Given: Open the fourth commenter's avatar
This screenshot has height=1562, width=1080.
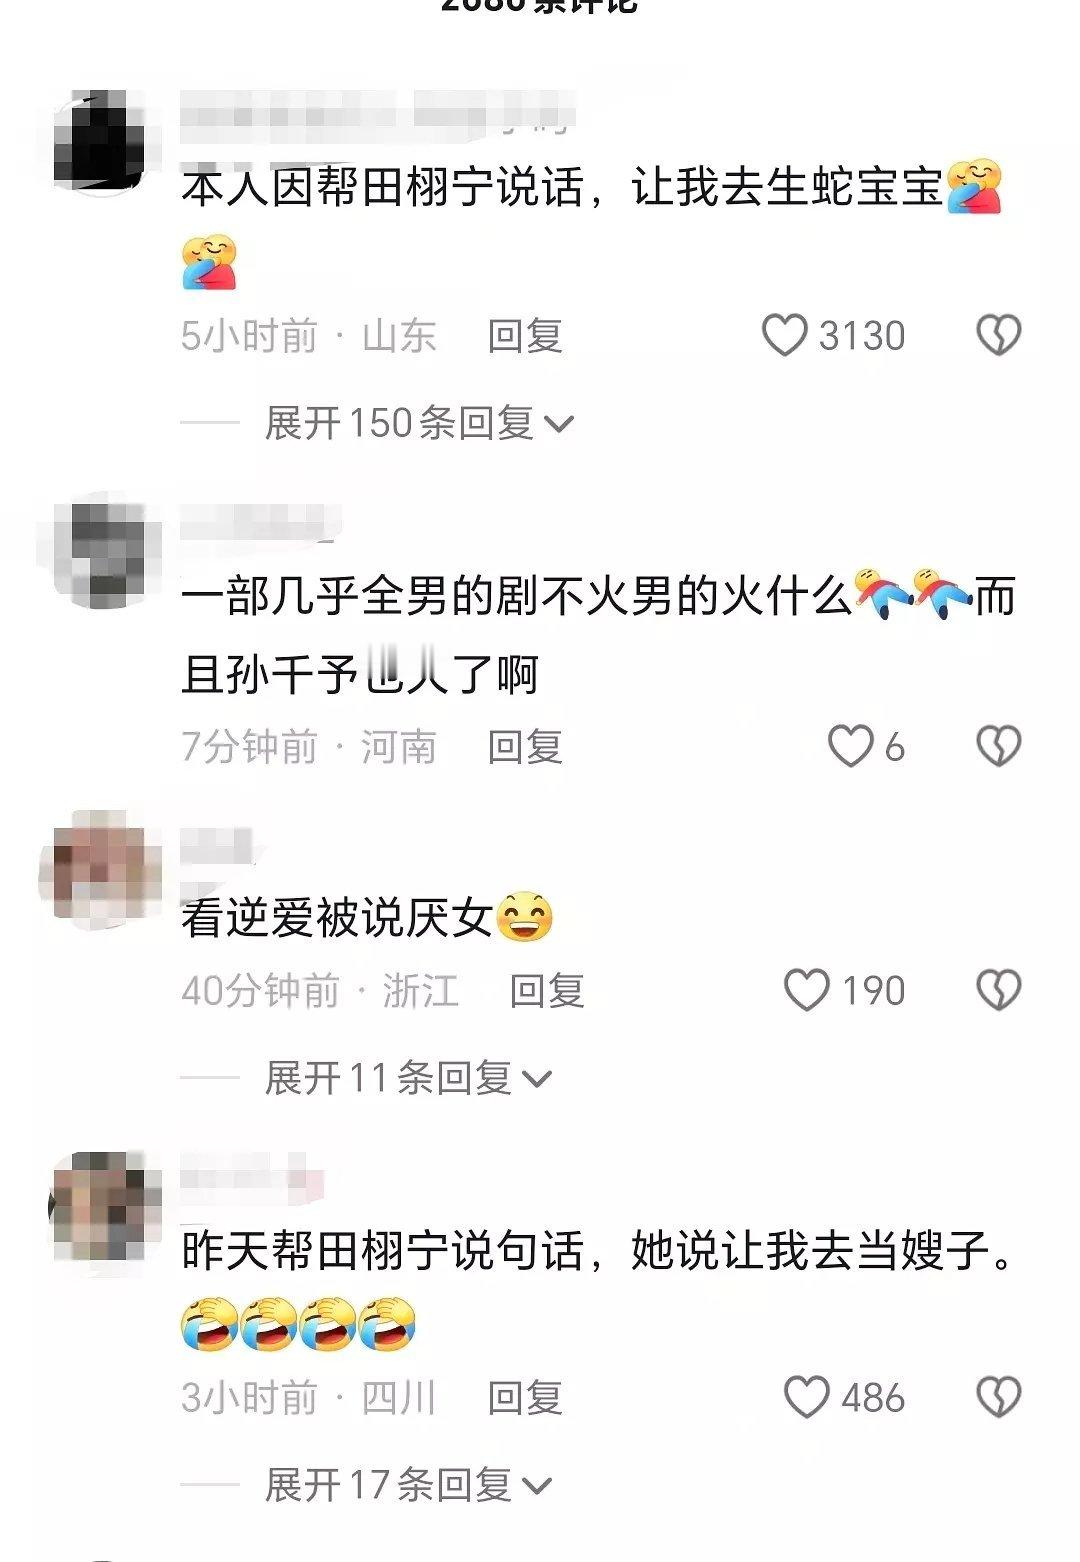Looking at the screenshot, I should 103,1206.
